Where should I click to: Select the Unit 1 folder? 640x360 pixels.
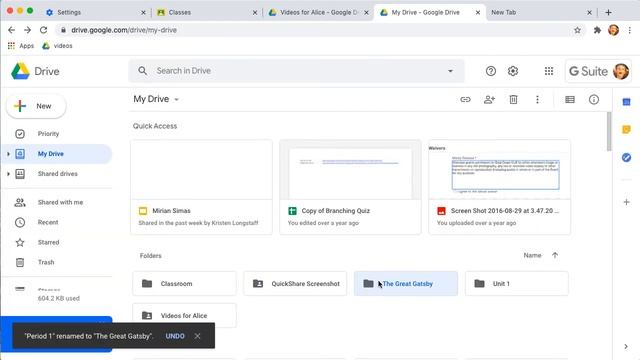pos(517,283)
